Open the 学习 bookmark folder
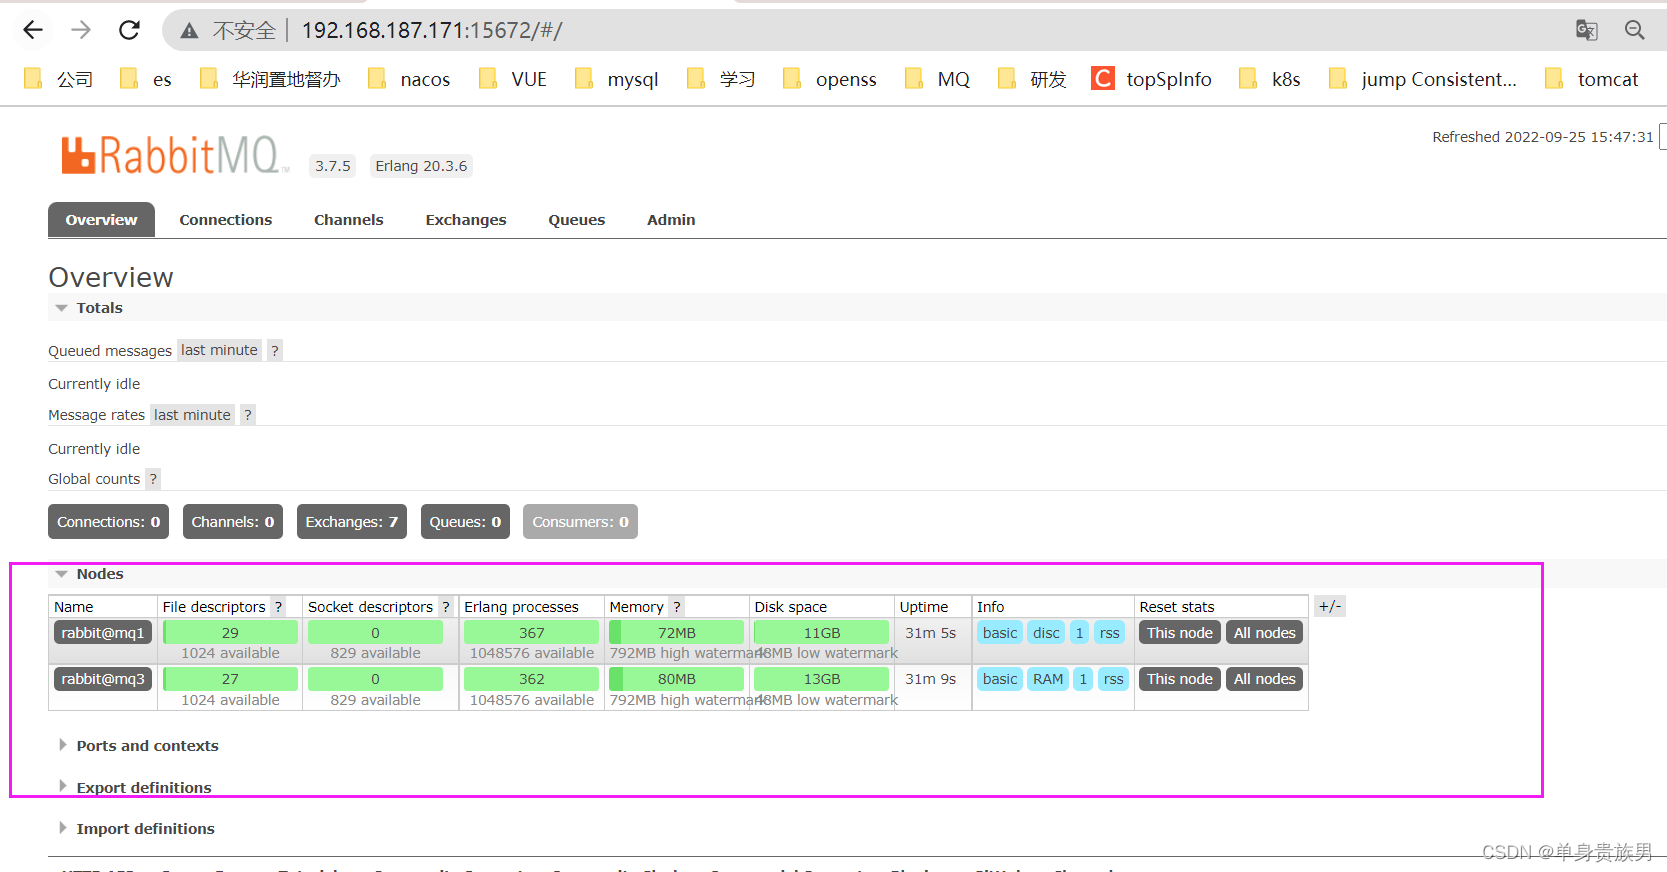The width and height of the screenshot is (1667, 872). point(722,79)
